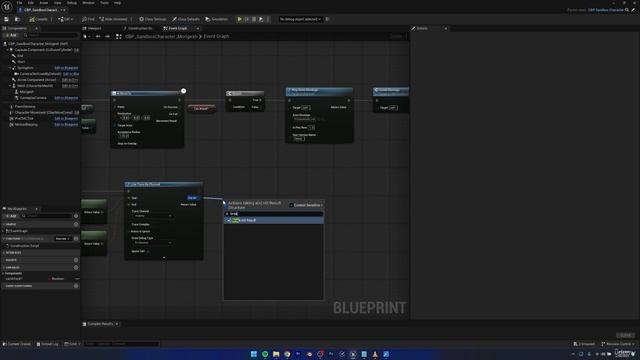Click the graph bookmark star dropdown
640x360 pixels.
[x=87, y=37]
